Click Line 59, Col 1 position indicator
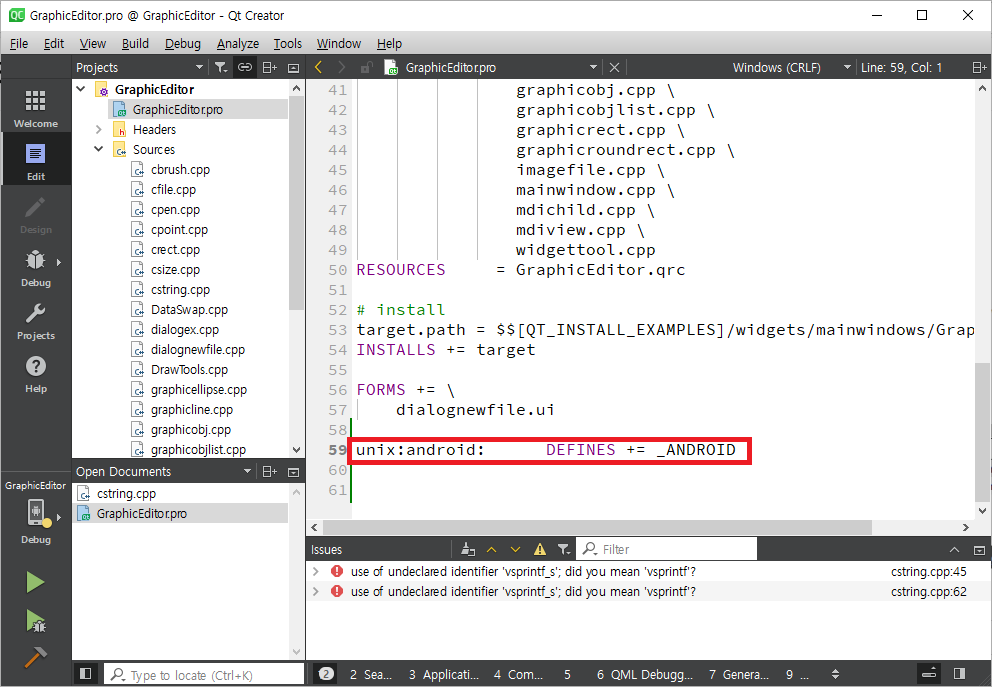Image resolution: width=992 pixels, height=687 pixels. tap(902, 67)
